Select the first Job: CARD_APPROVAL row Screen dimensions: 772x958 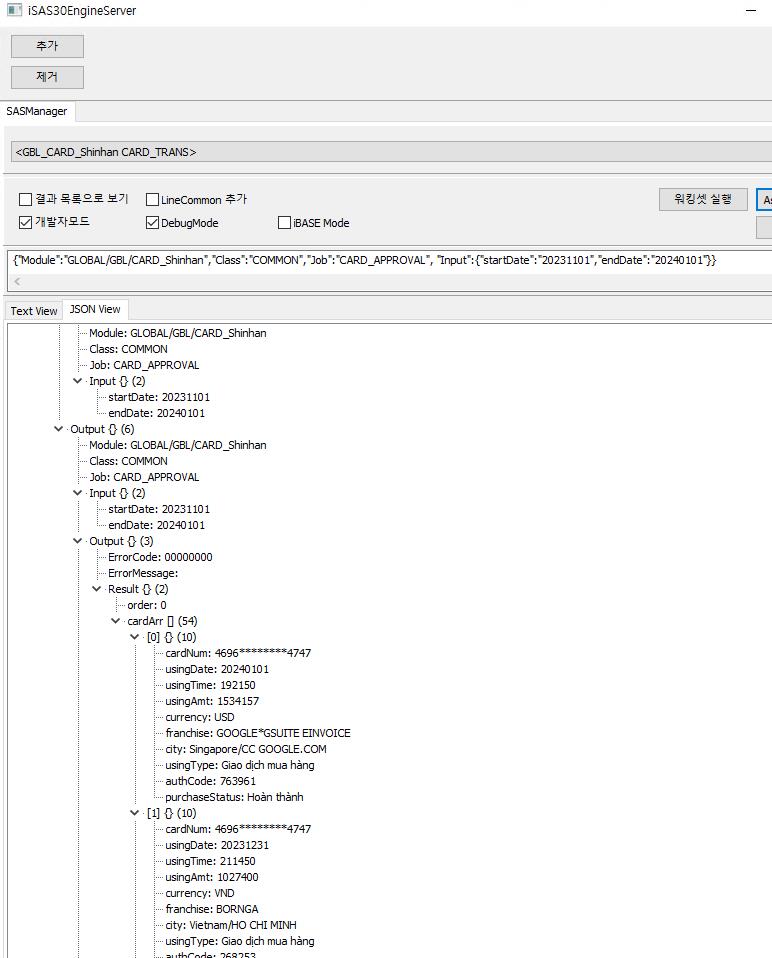pyautogui.click(x=144, y=365)
